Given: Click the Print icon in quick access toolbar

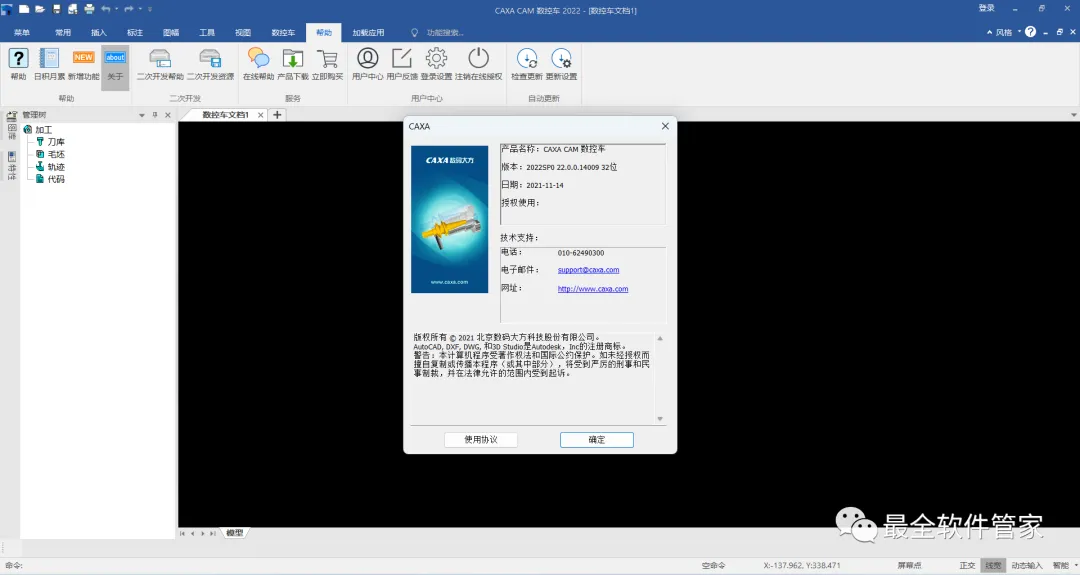Looking at the screenshot, I should pyautogui.click(x=89, y=9).
